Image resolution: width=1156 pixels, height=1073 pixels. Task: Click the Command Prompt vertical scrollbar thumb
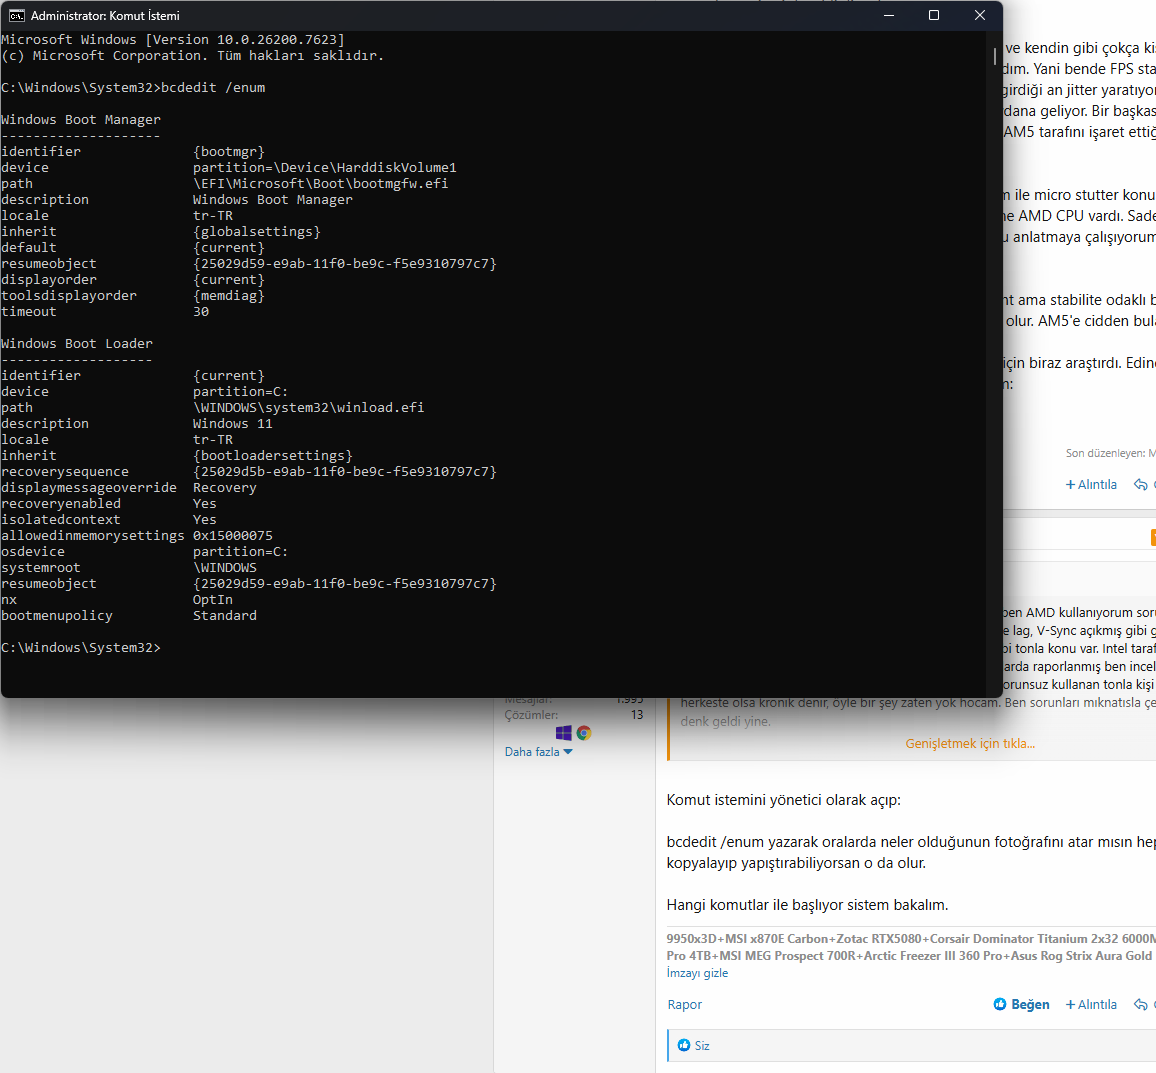tap(995, 56)
